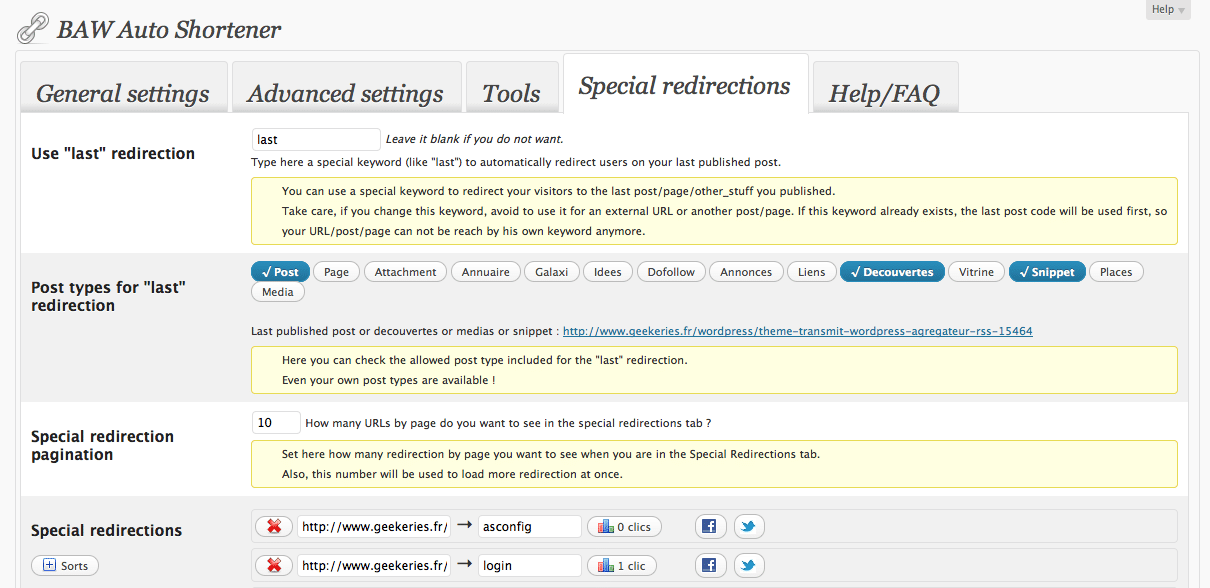
Task: Edit the URL field of asconfig redirection
Action: 374,527
